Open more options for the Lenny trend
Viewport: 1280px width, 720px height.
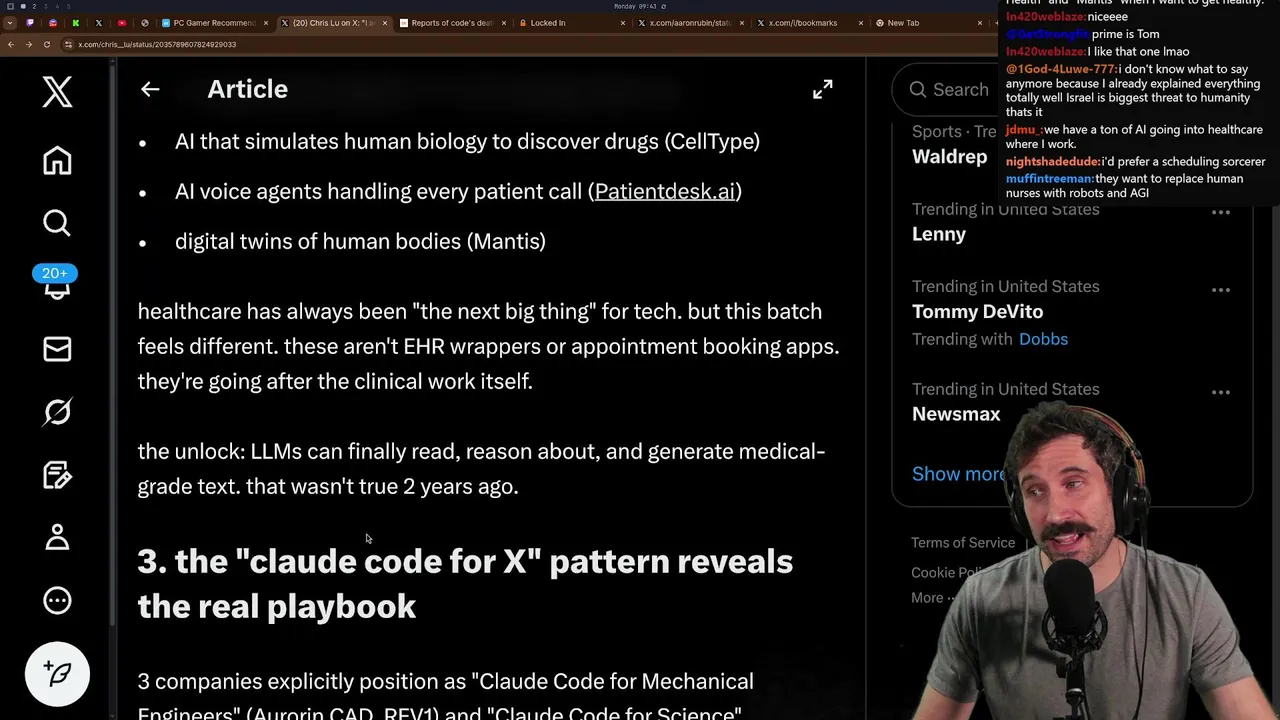click(1221, 212)
